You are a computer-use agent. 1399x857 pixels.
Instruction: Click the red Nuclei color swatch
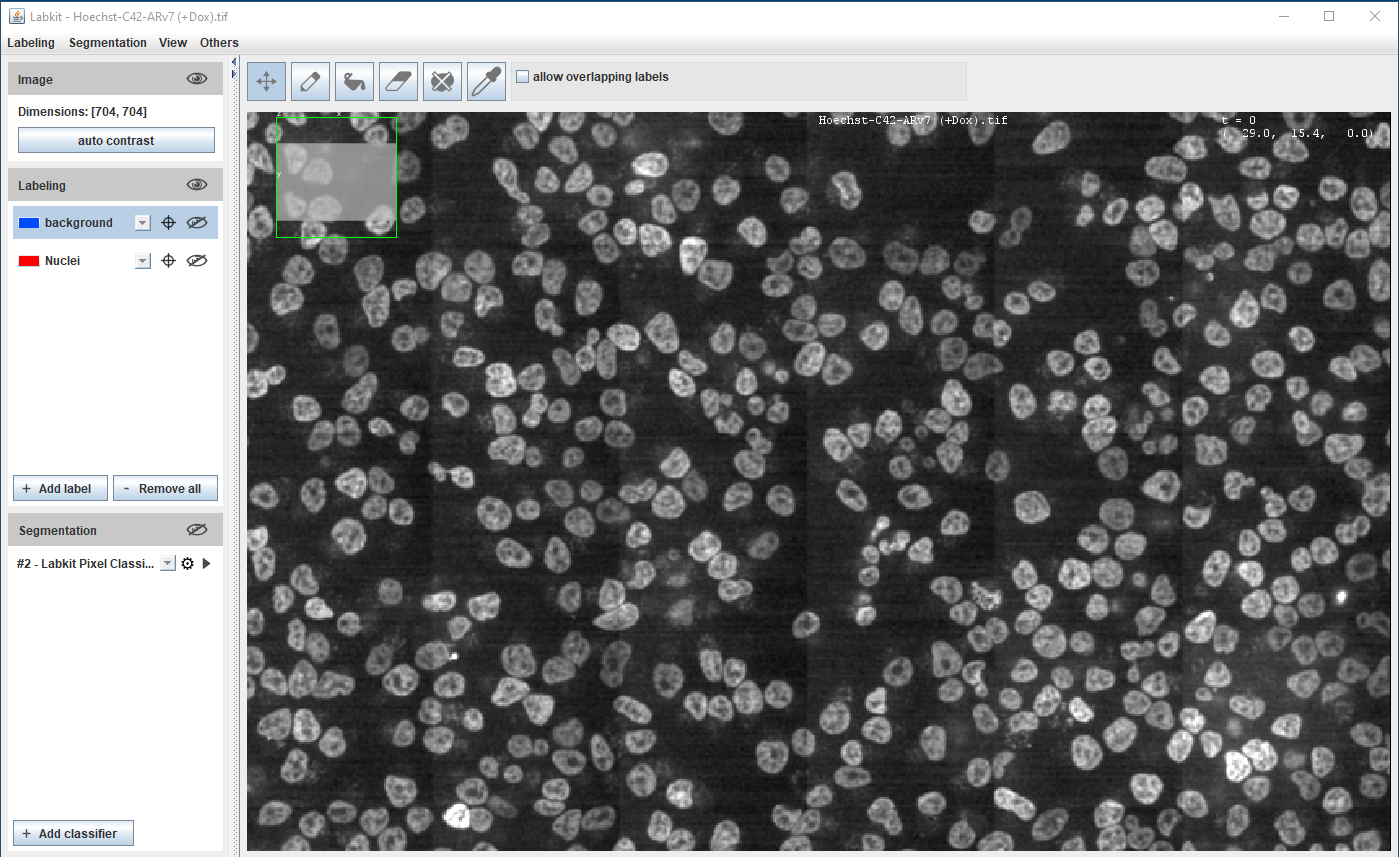point(29,261)
